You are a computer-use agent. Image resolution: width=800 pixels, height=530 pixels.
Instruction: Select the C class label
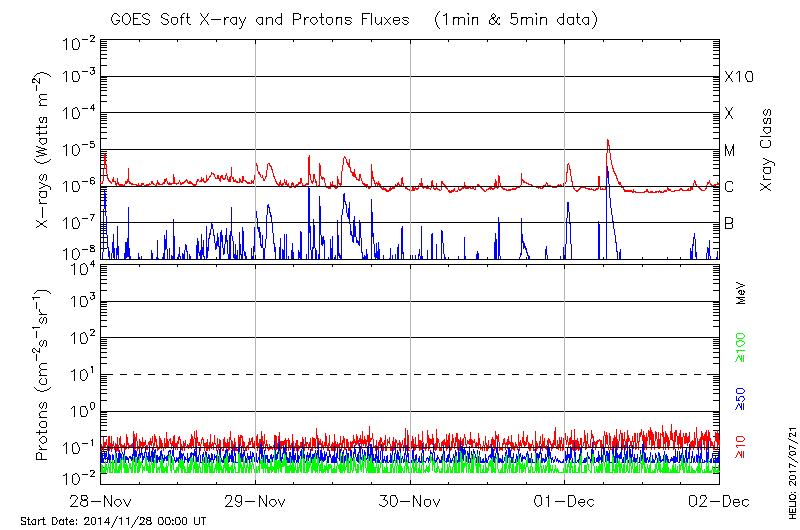coord(729,187)
